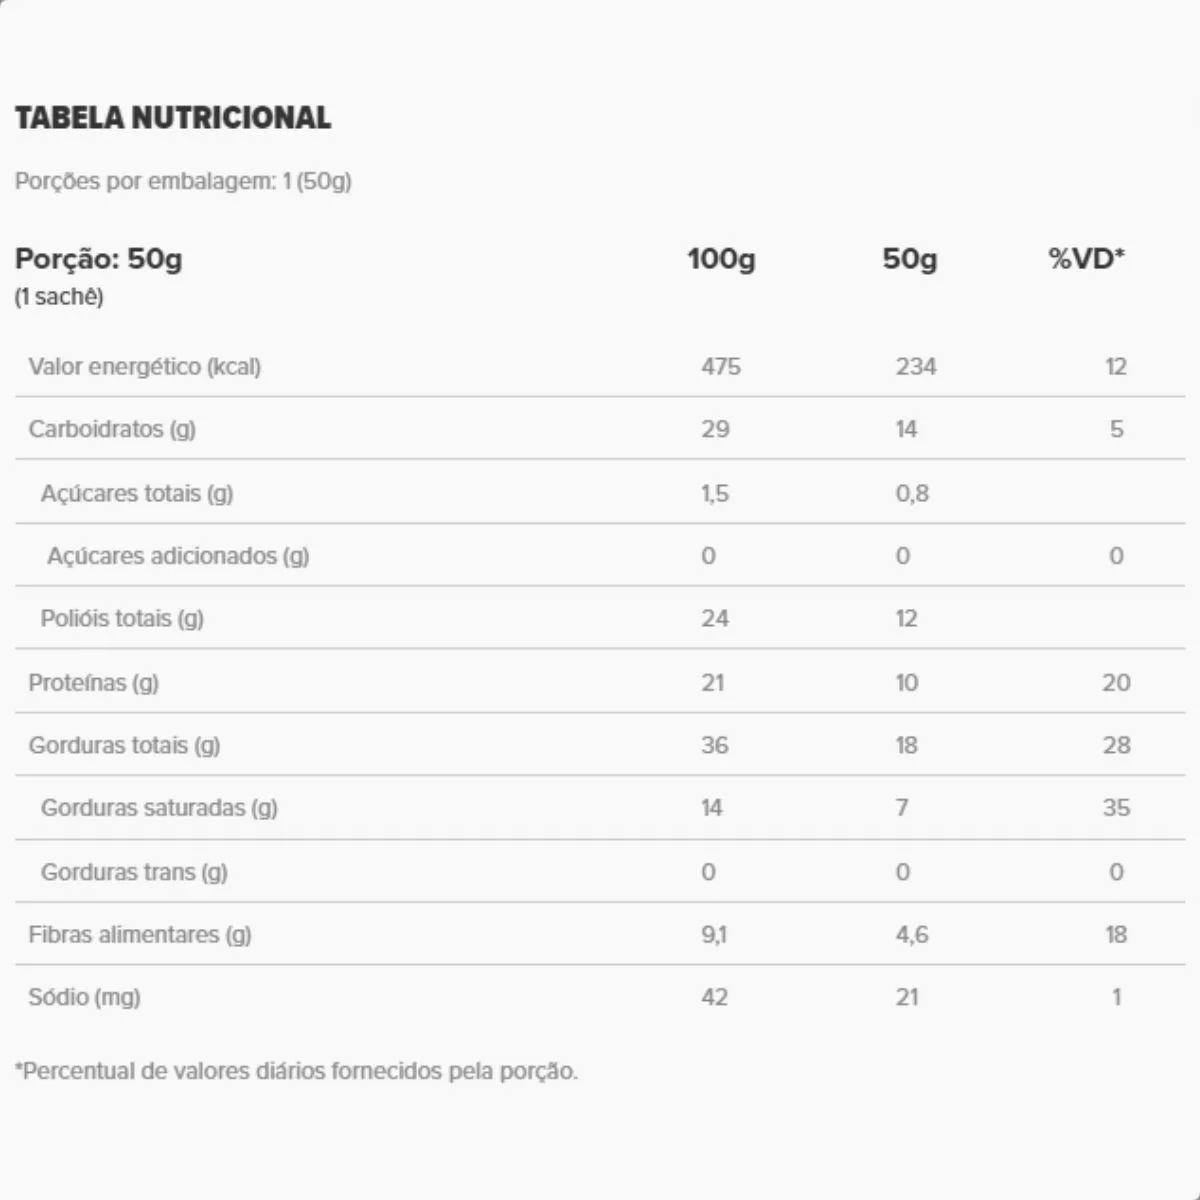Image resolution: width=1200 pixels, height=1200 pixels.
Task: Select the Açúcares adicionados (g) label
Action: point(178,555)
